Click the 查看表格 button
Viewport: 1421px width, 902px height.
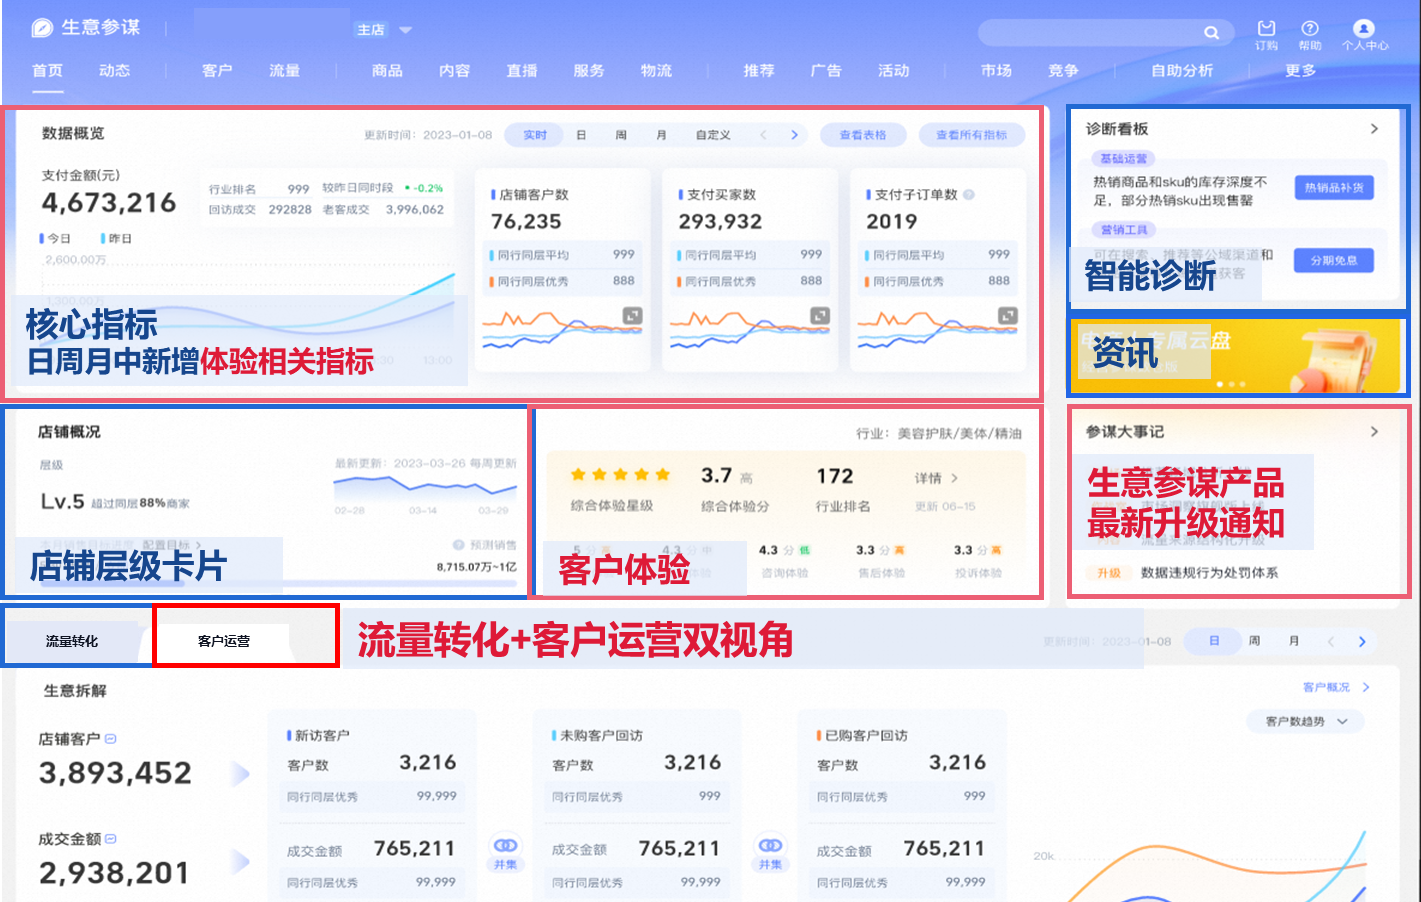[x=863, y=135]
